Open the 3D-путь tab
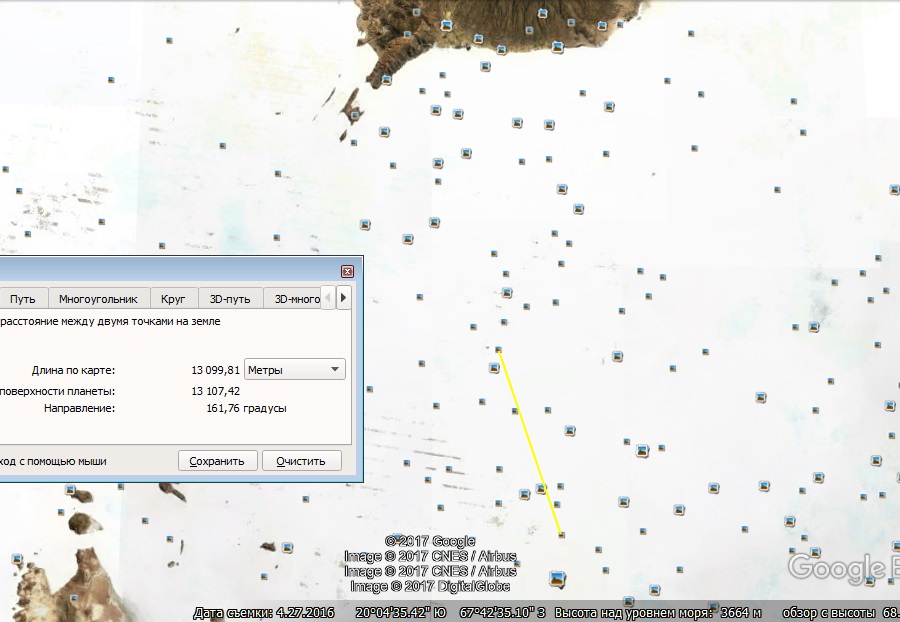900x622 pixels. [230, 298]
